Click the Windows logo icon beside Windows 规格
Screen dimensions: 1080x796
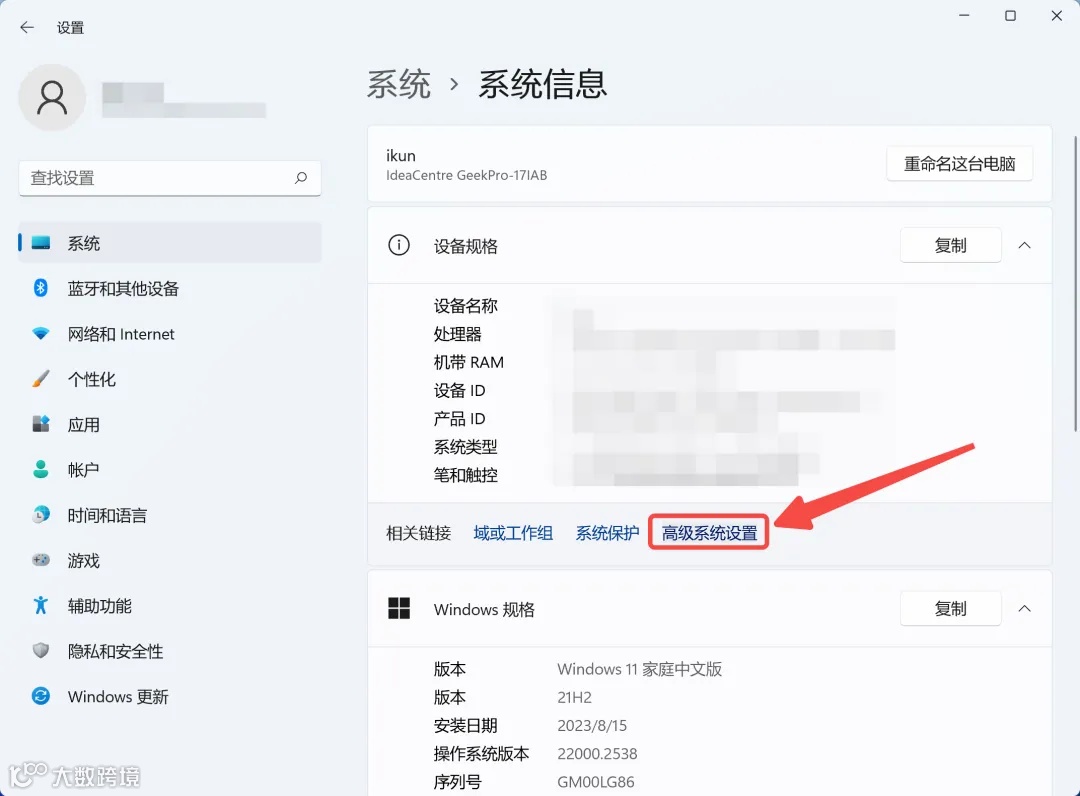click(x=399, y=609)
